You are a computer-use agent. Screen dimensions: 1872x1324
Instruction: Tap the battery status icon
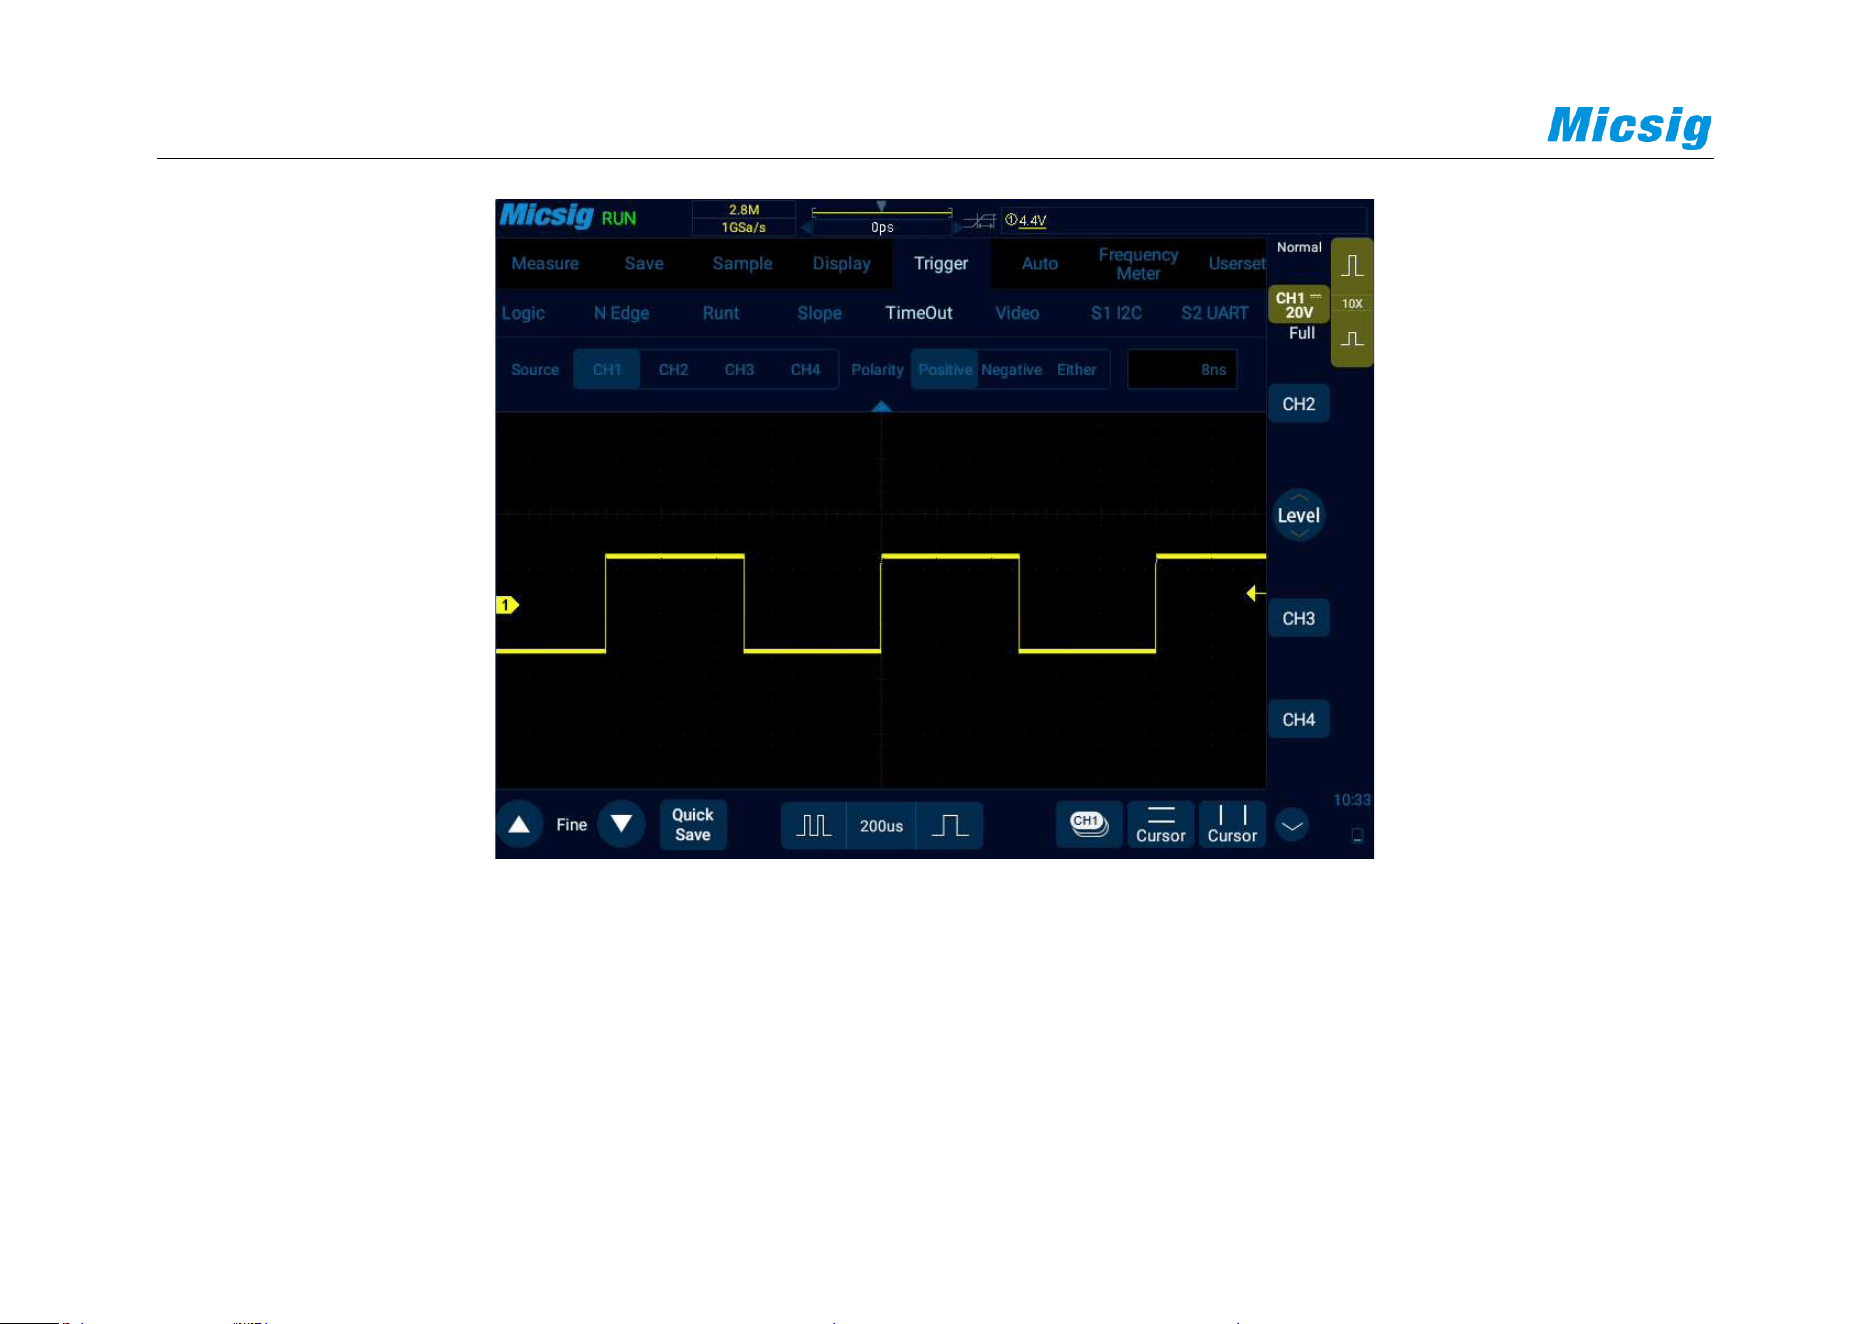coord(1357,835)
